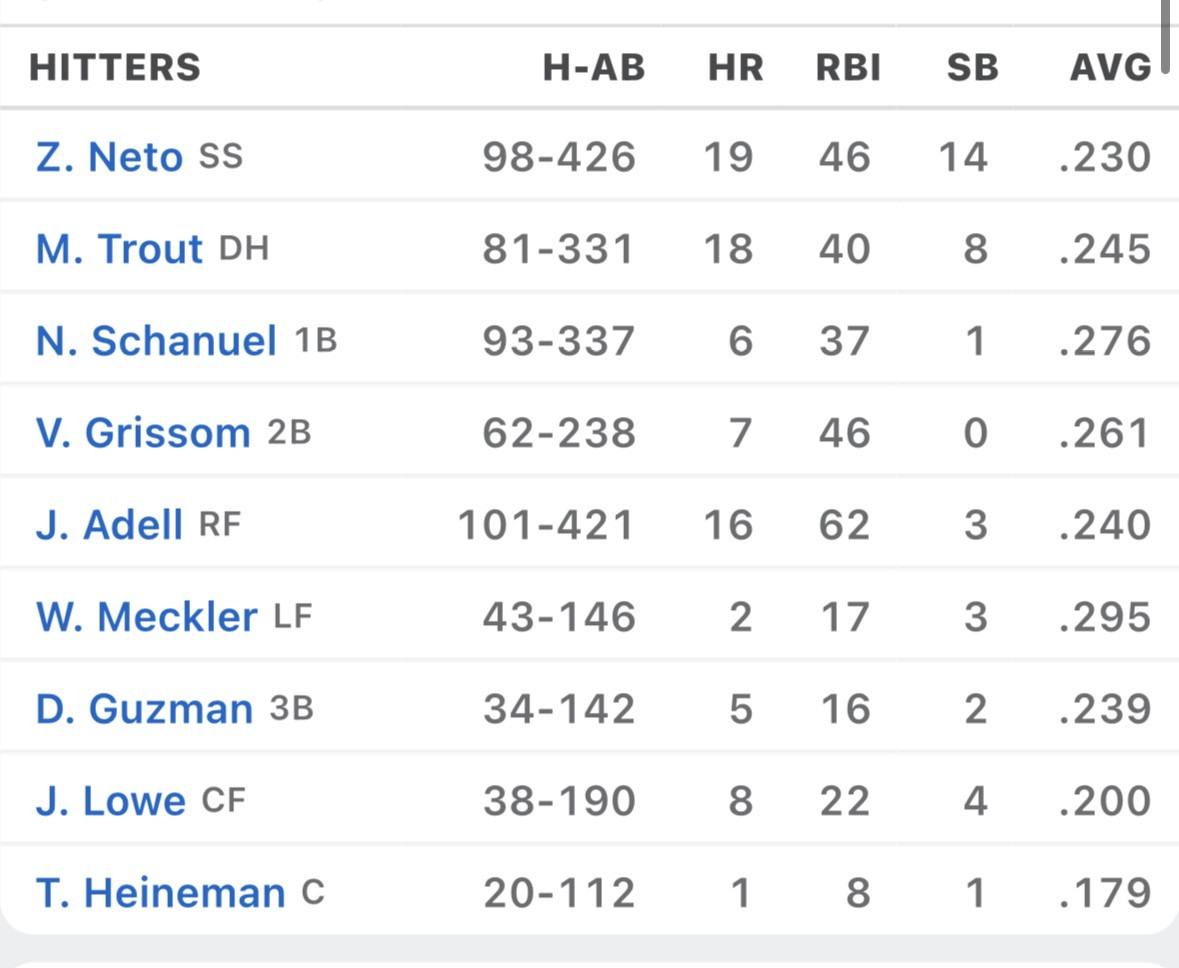This screenshot has width=1179, height=968.
Task: Click J. Adell player link
Action: [109, 524]
